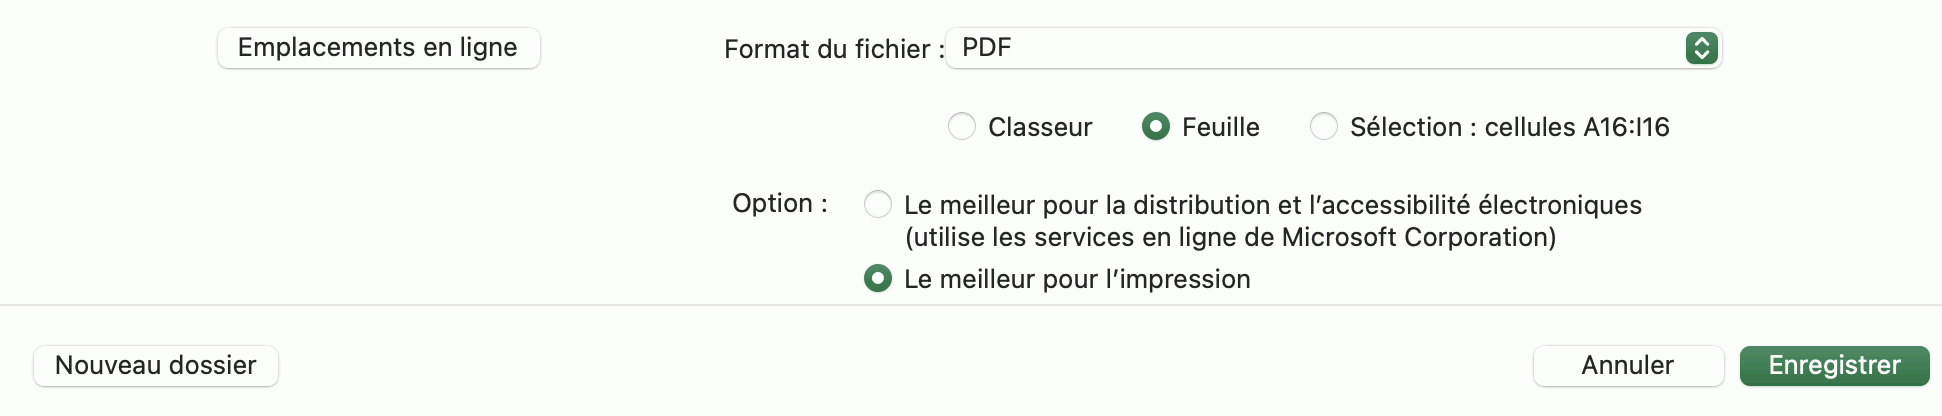Click the Feuille label text

[1220, 127]
